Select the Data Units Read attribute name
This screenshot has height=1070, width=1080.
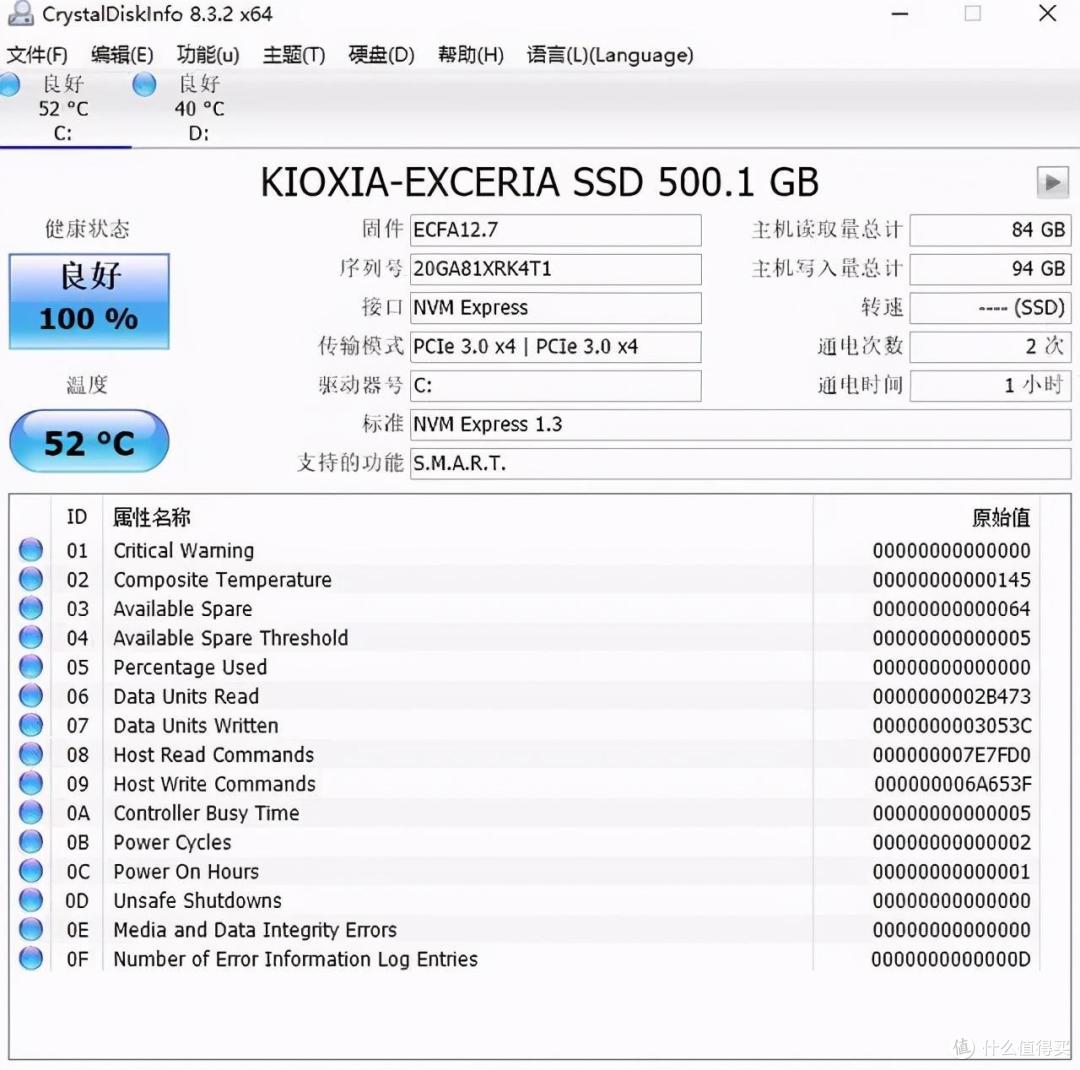coord(186,697)
